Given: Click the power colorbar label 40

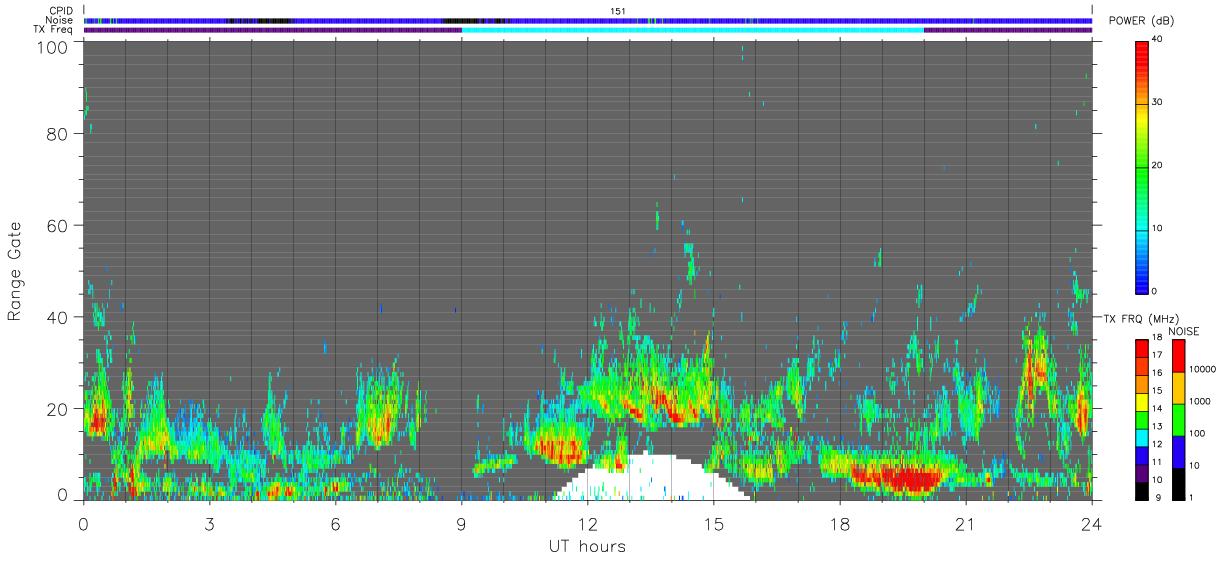Looking at the screenshot, I should pyautogui.click(x=1158, y=40).
